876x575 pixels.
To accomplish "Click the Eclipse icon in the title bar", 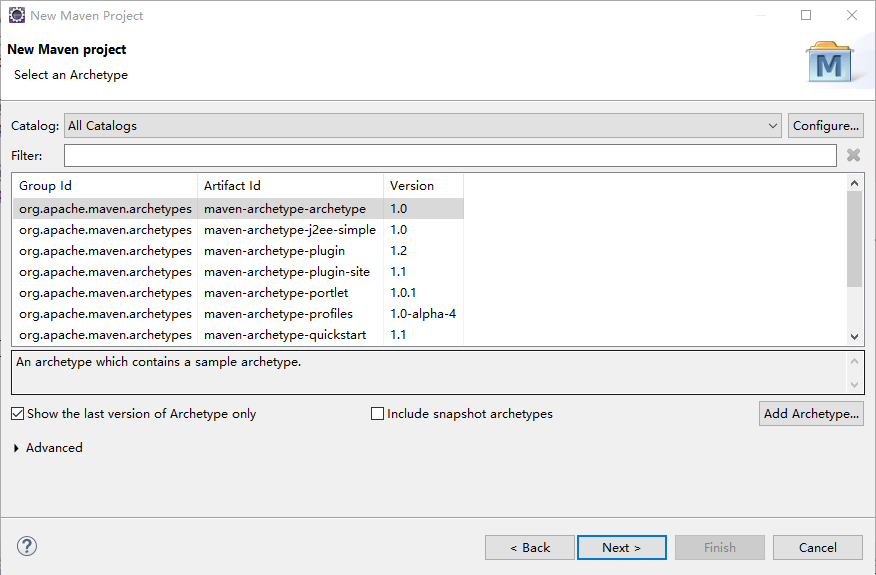I will click(17, 15).
